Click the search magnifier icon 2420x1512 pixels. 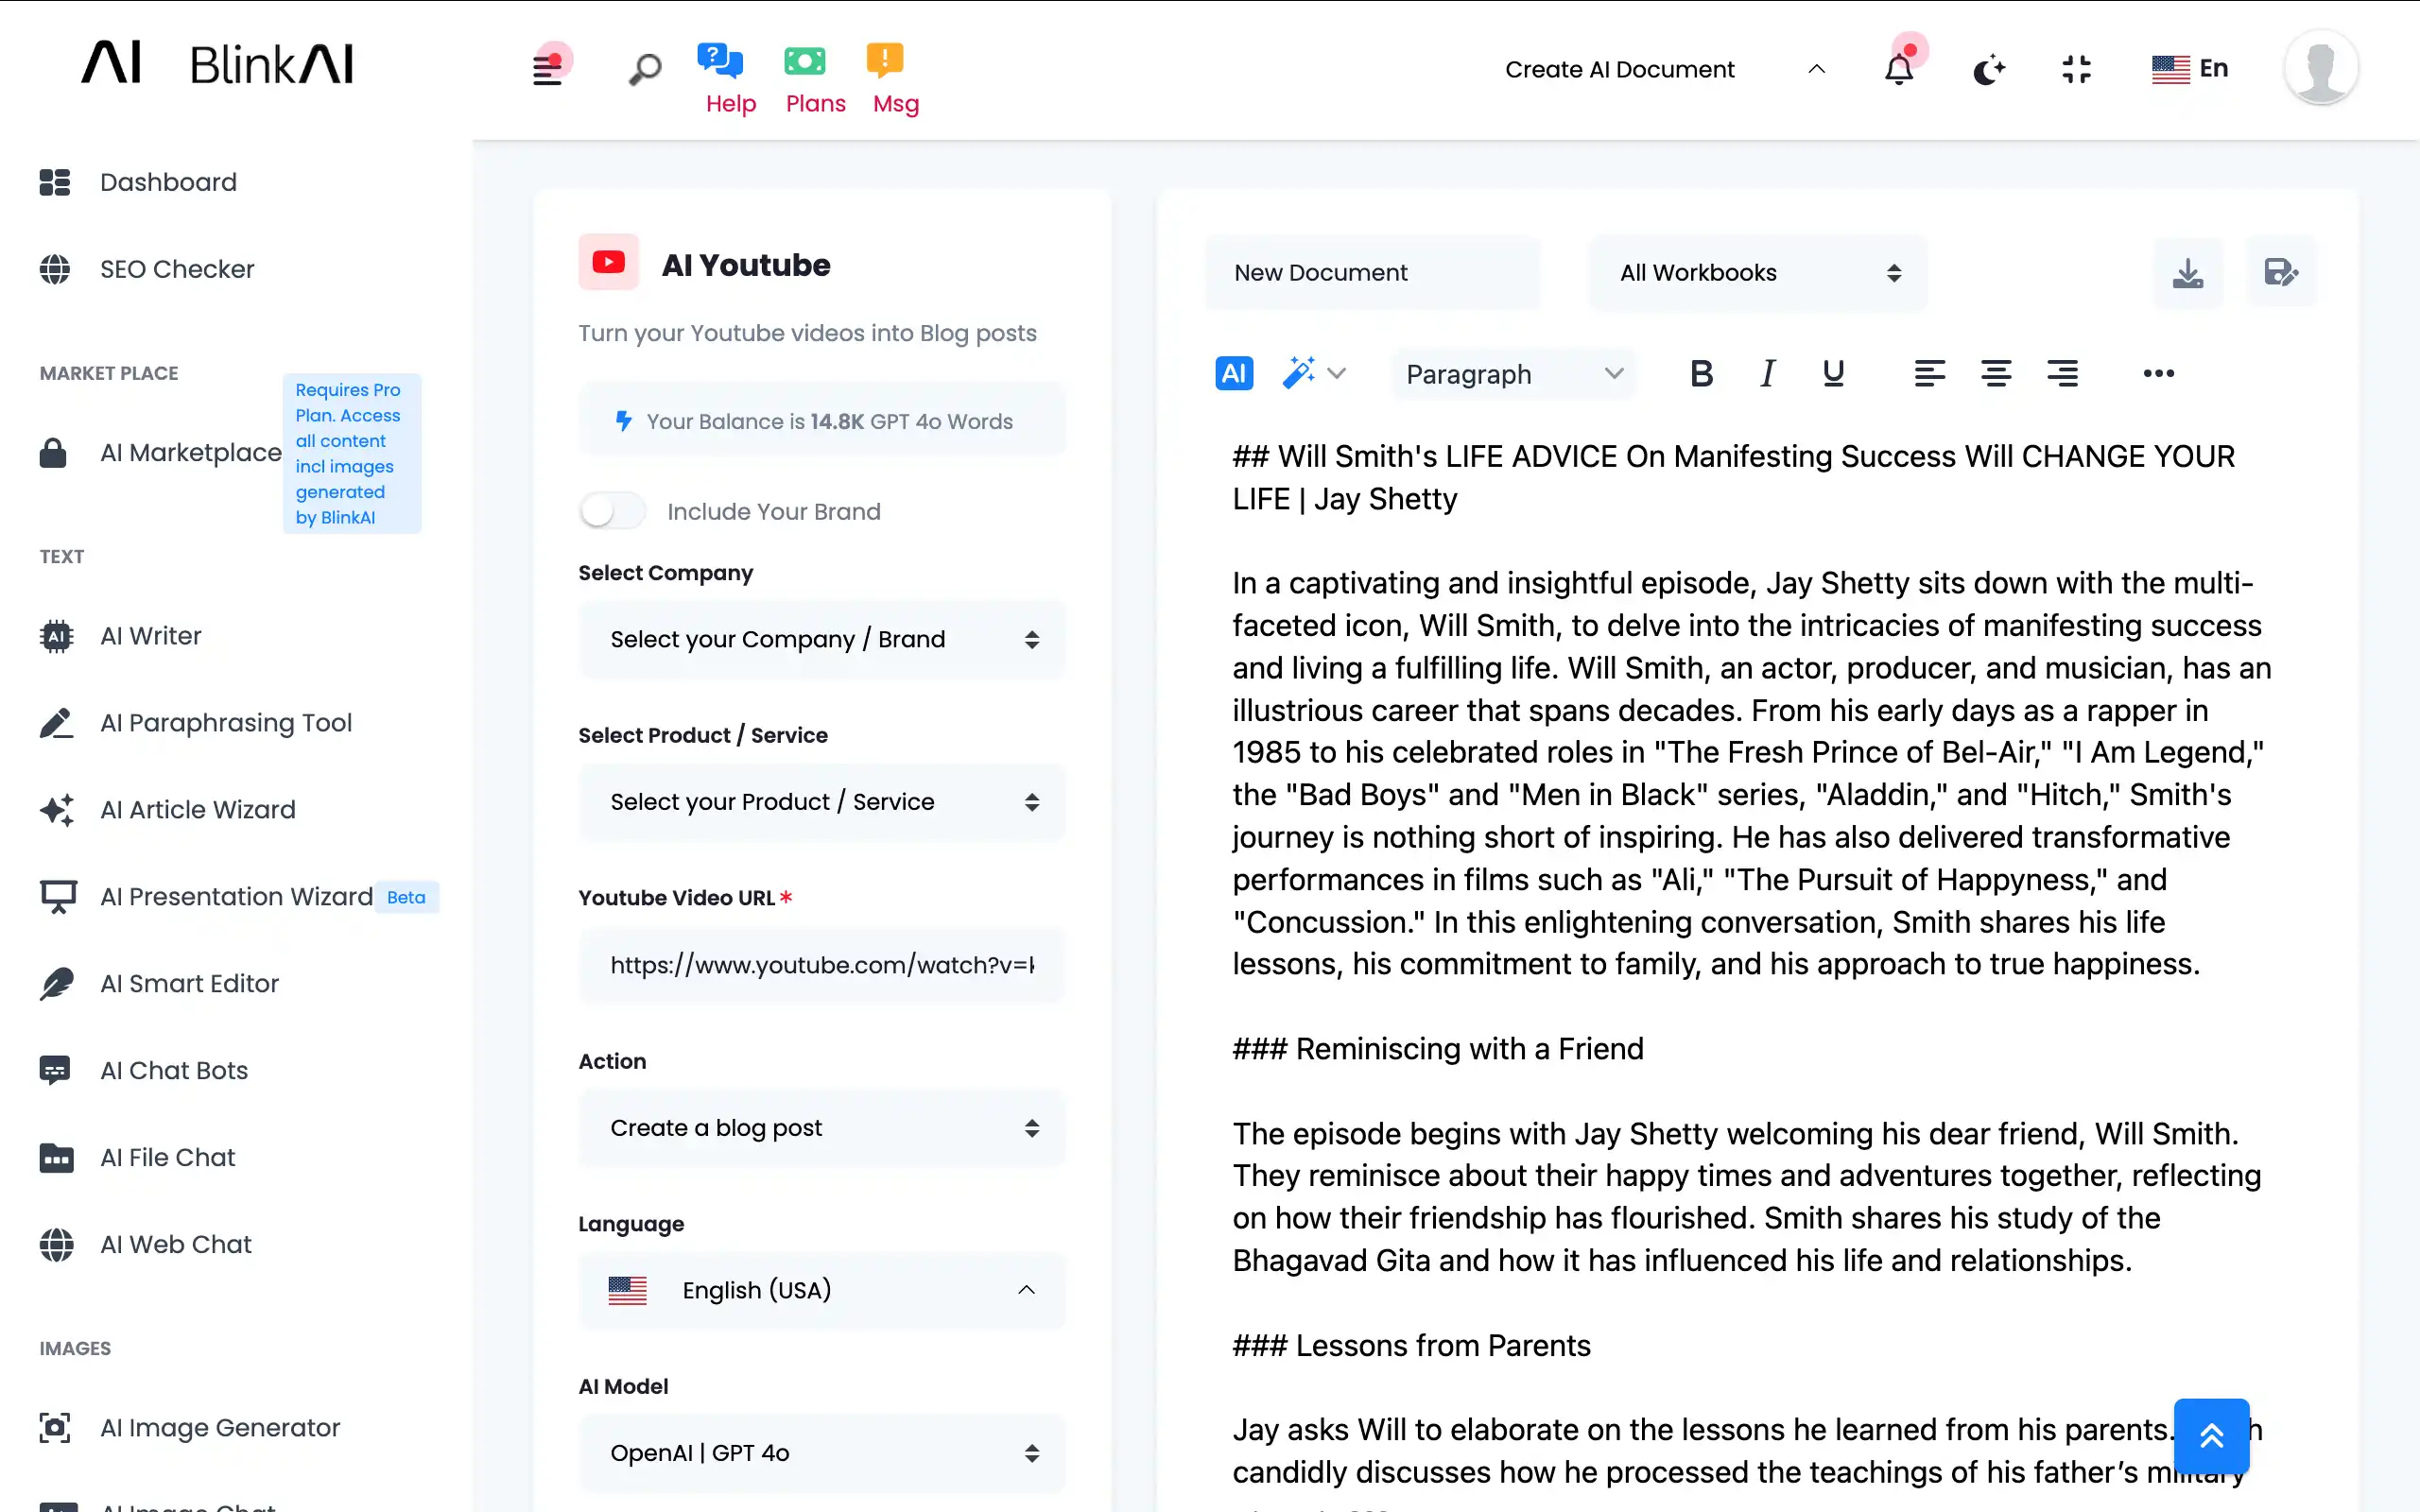click(x=645, y=69)
